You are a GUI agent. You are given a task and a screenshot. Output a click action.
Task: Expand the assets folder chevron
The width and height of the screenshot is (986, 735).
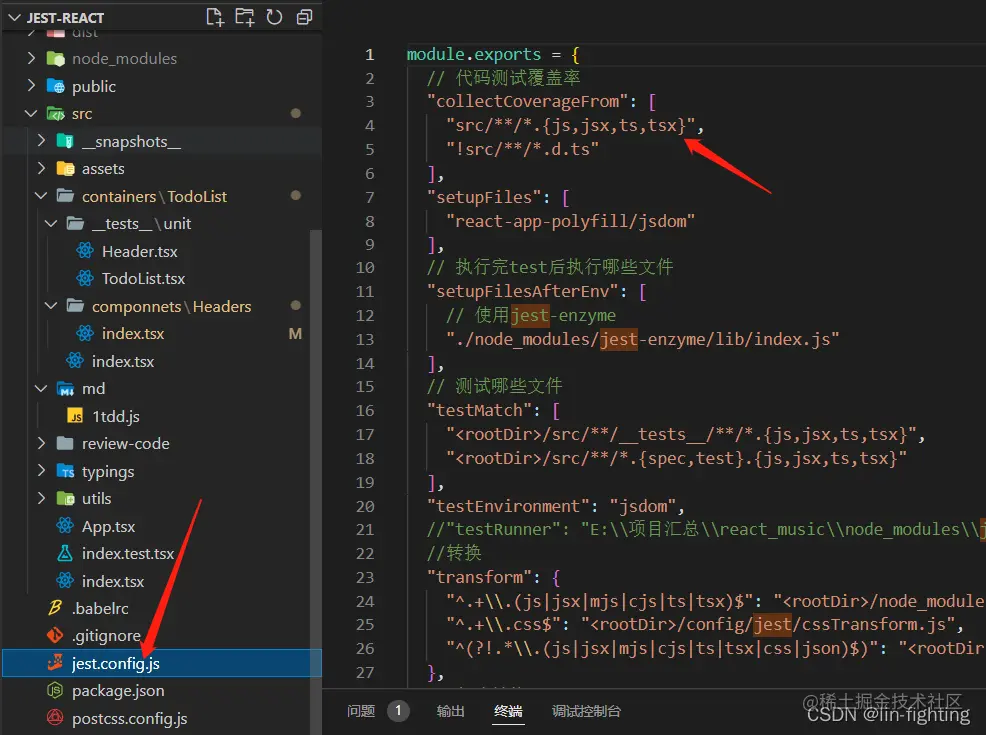pyautogui.click(x=42, y=169)
